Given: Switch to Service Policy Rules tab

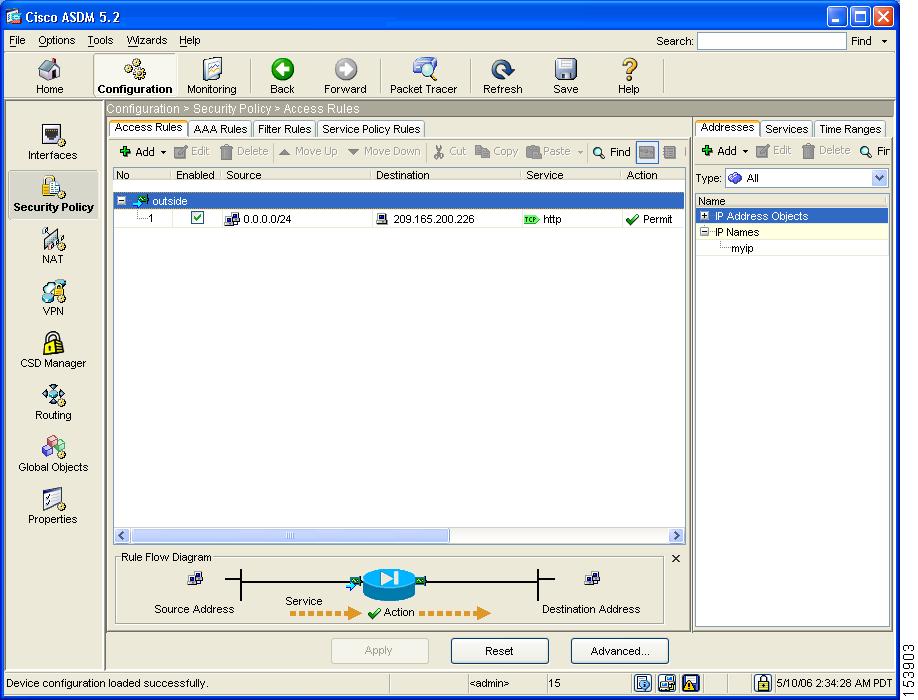Looking at the screenshot, I should click(371, 129).
